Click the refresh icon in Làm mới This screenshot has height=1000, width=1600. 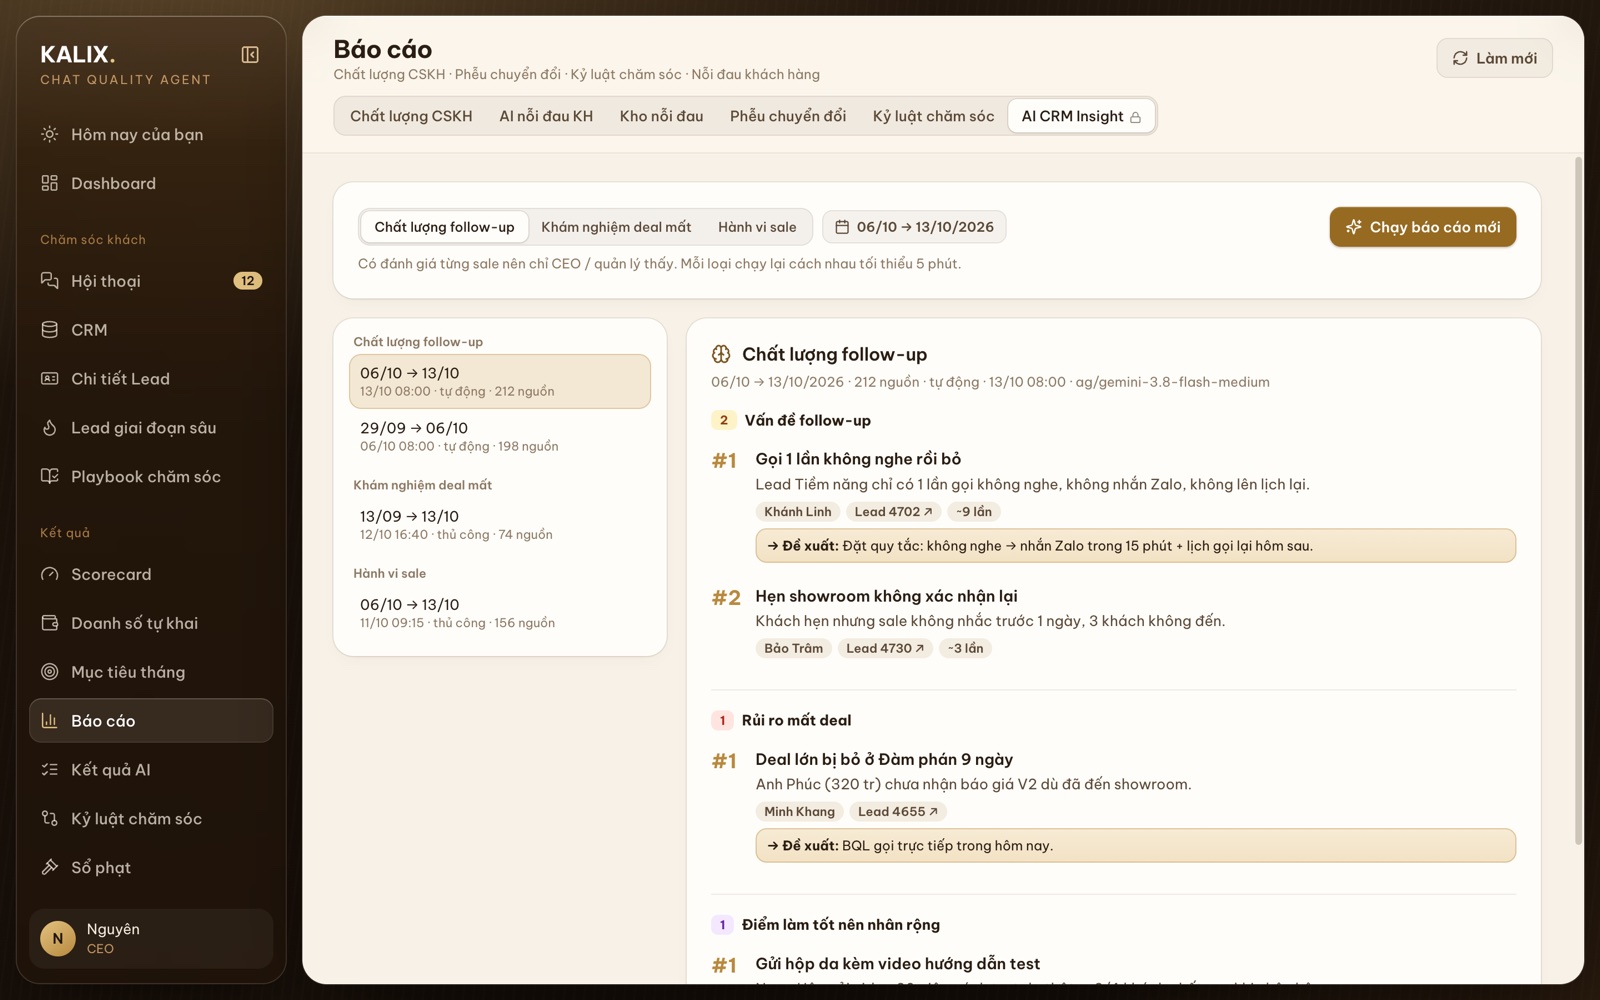pos(1460,59)
